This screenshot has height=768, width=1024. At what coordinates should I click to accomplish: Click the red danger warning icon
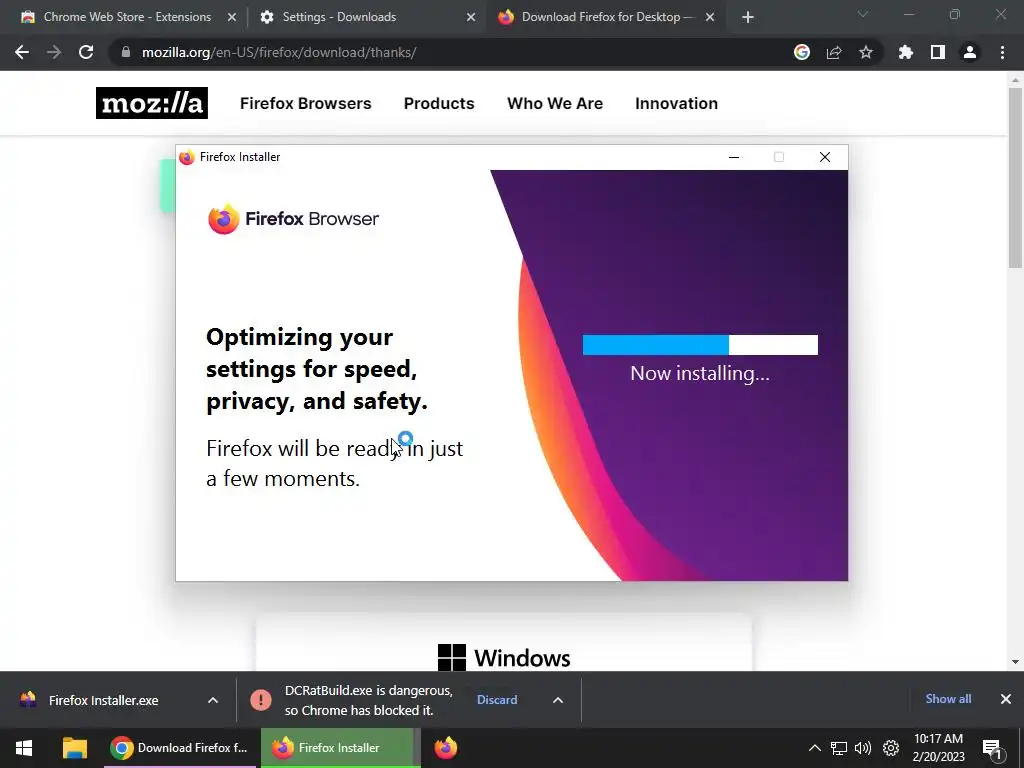pyautogui.click(x=261, y=700)
